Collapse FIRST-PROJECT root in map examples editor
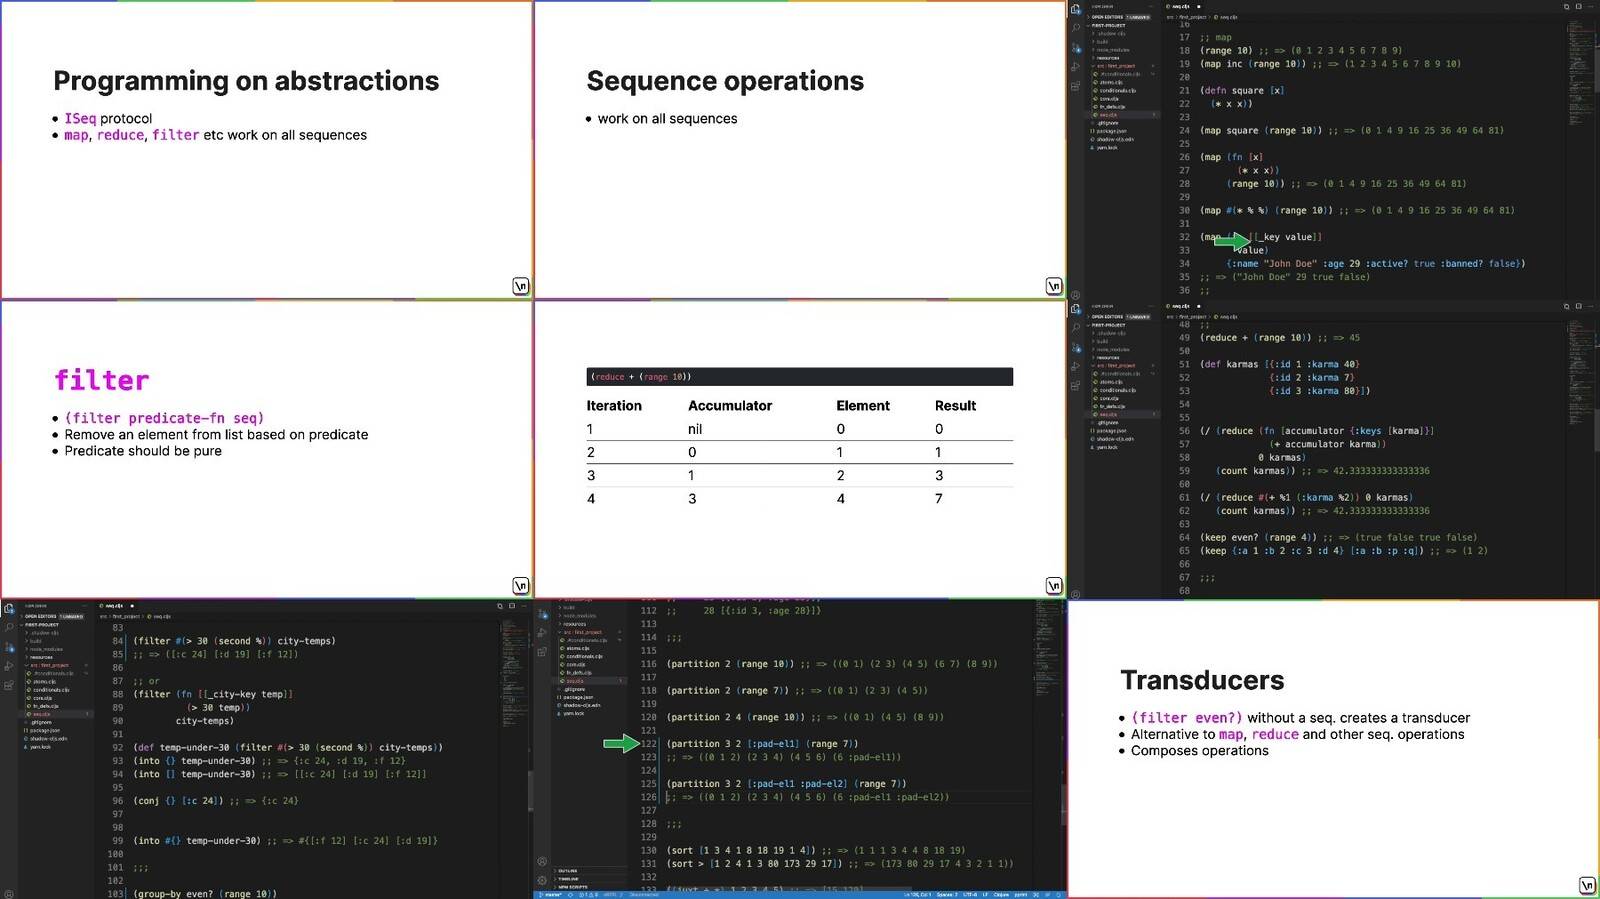Image resolution: width=1600 pixels, height=899 pixels. [1107, 25]
